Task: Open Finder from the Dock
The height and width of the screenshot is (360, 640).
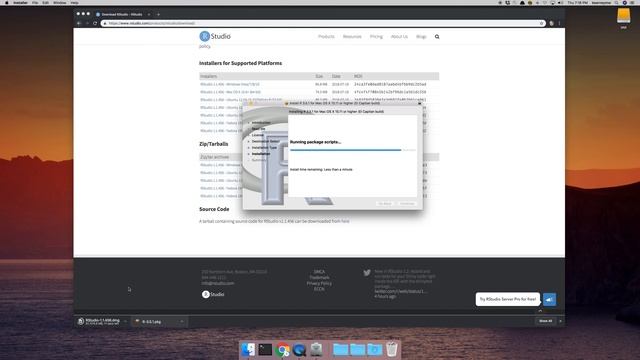Action: click(x=248, y=350)
